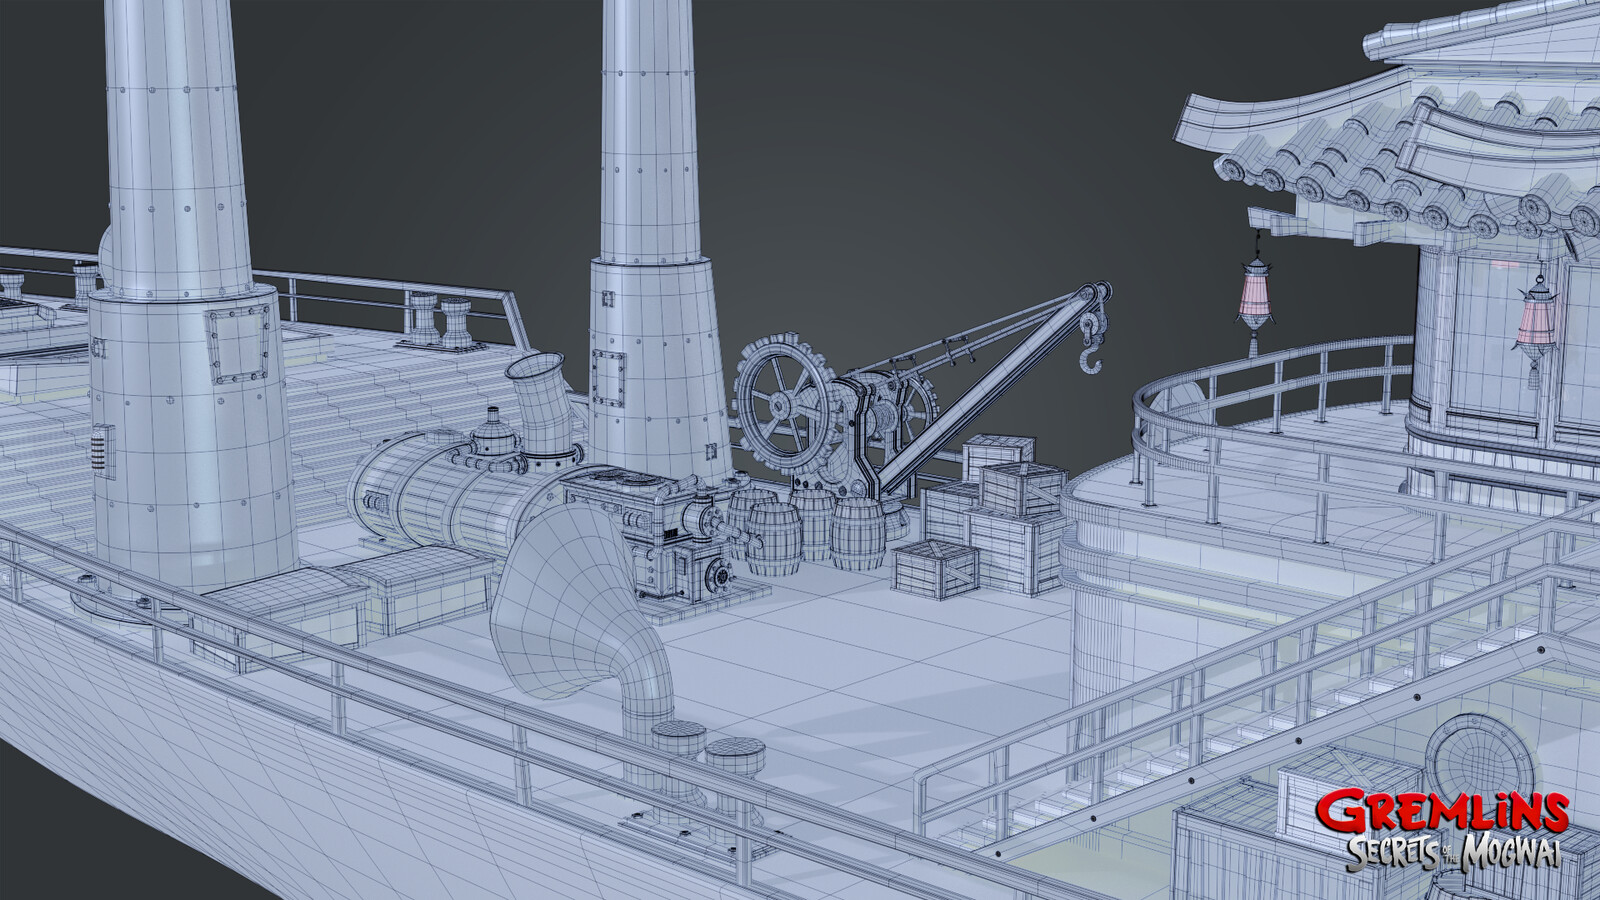This screenshot has width=1600, height=900.
Task: Select the round porthole near the logo
Action: click(1478, 763)
